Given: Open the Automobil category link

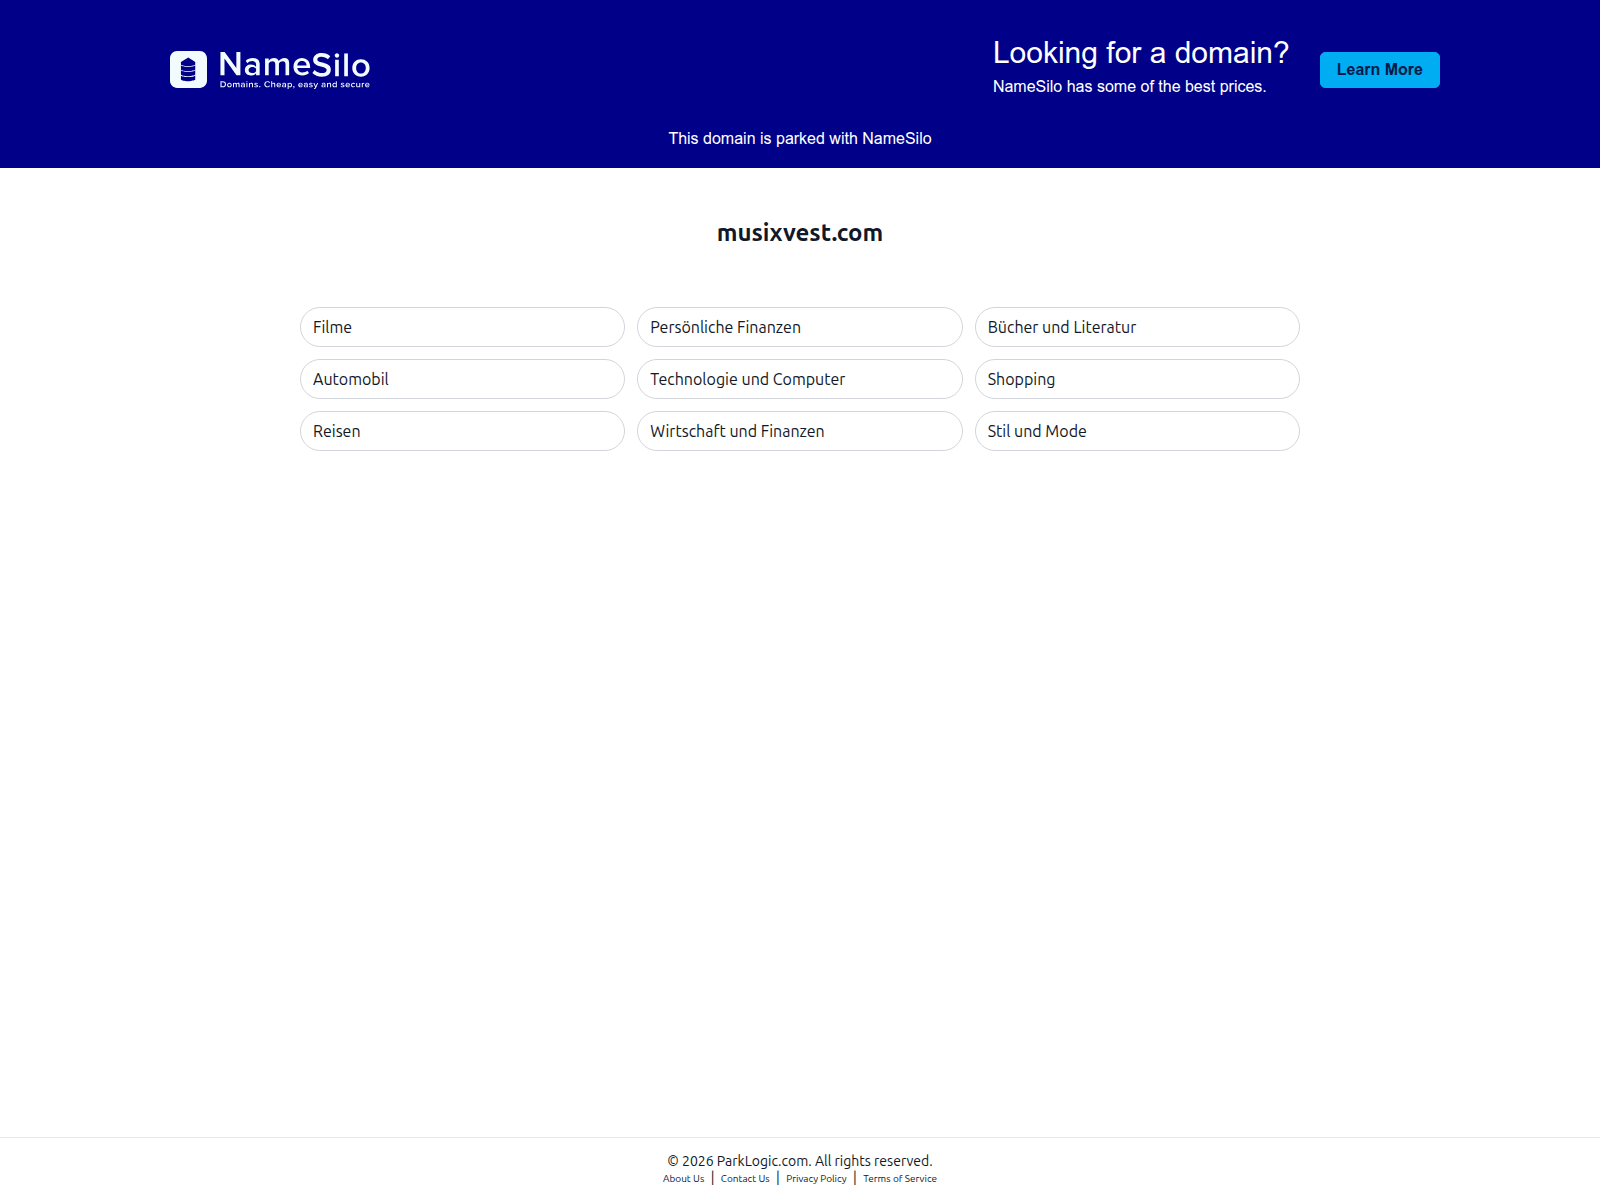Looking at the screenshot, I should coord(462,379).
